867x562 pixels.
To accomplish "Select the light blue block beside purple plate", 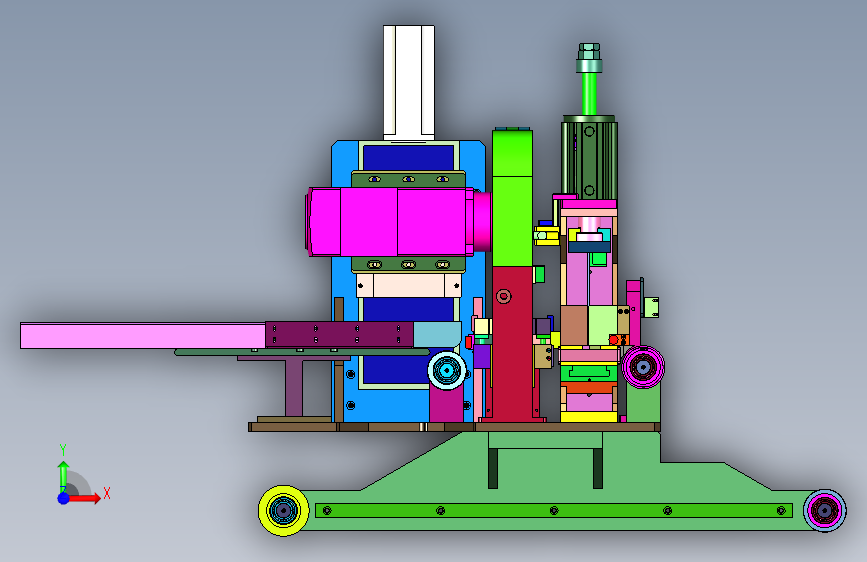I will [437, 334].
